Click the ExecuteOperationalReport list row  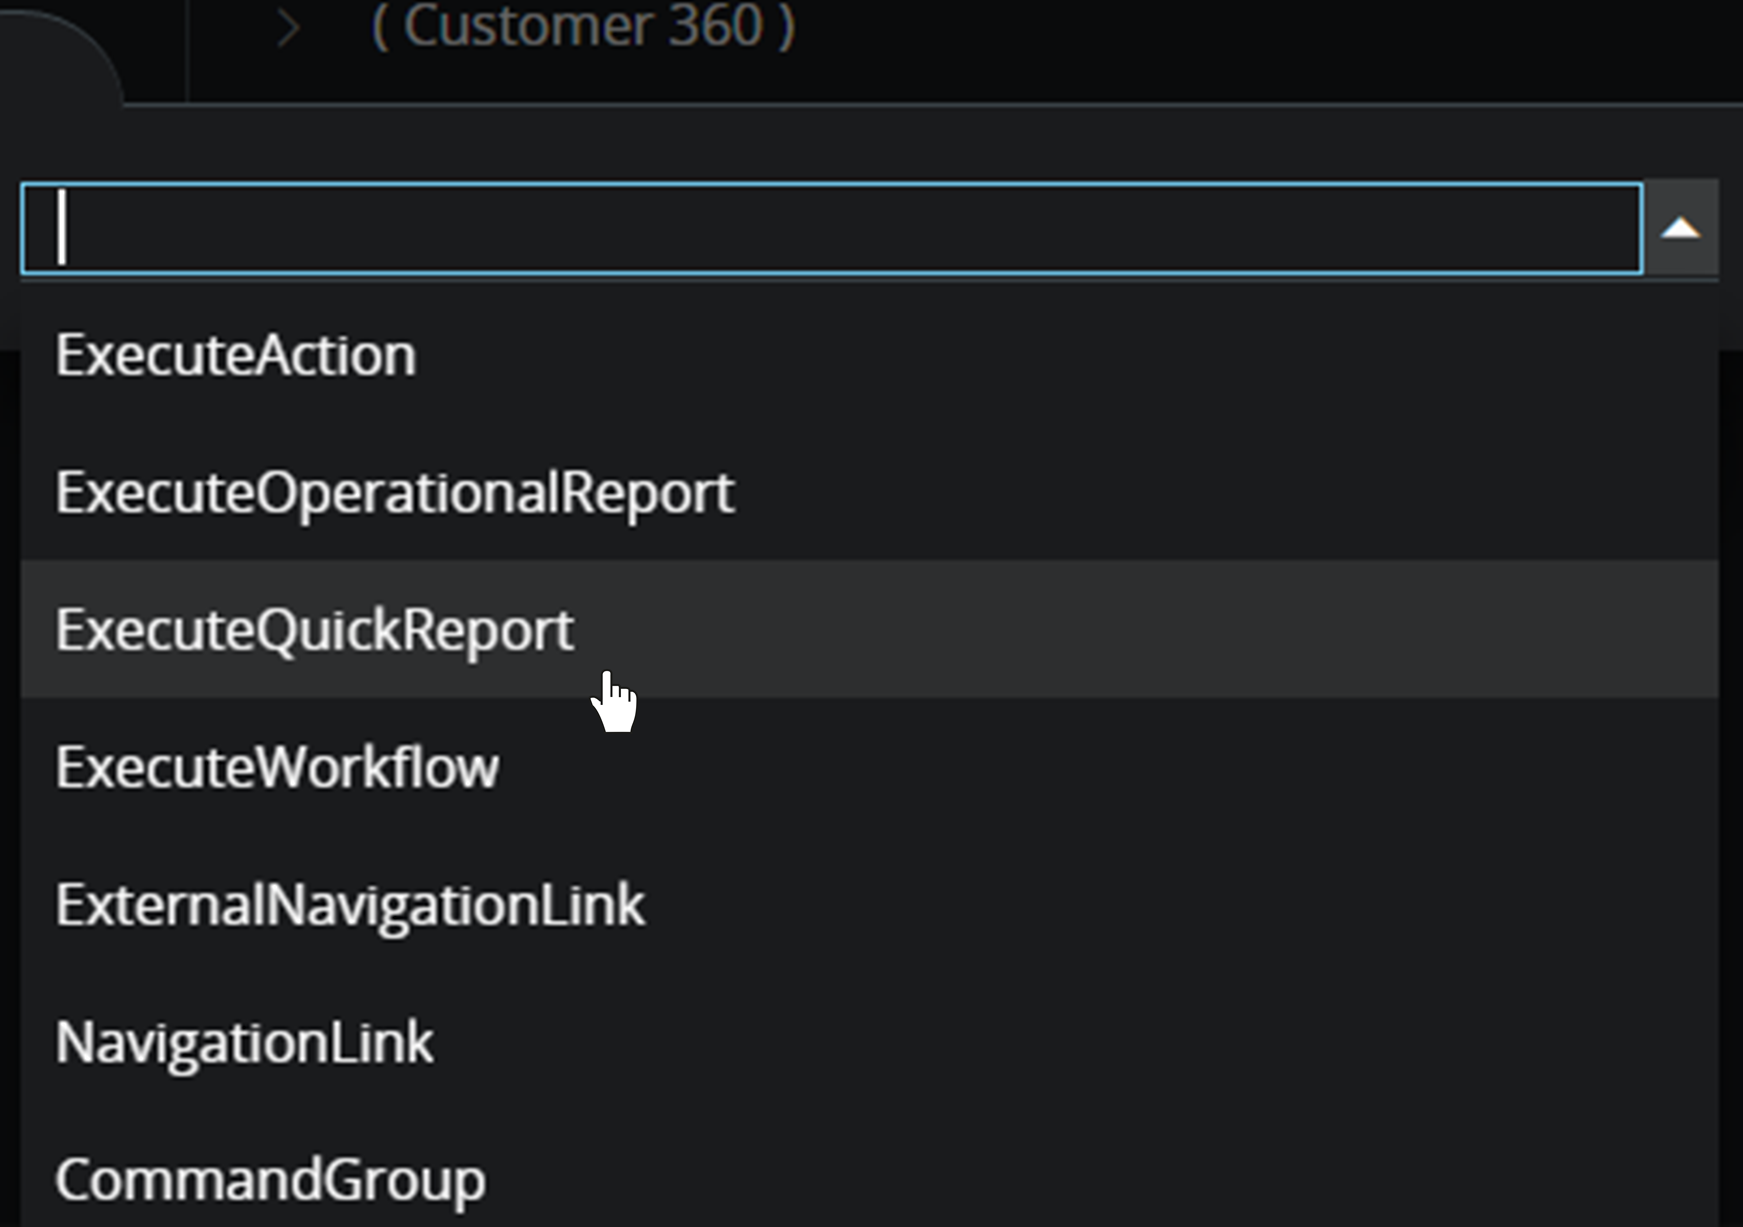tap(868, 492)
